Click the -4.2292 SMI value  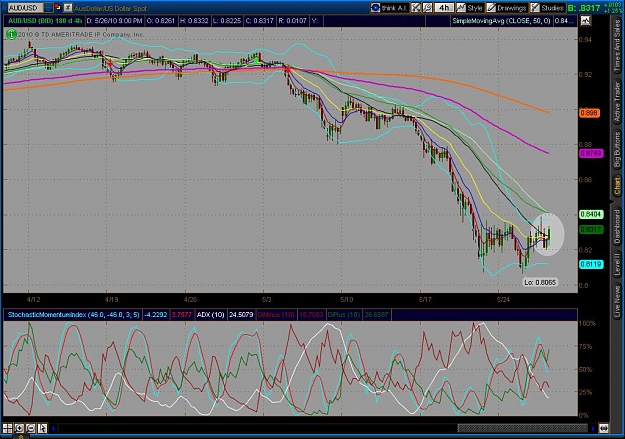(x=155, y=315)
